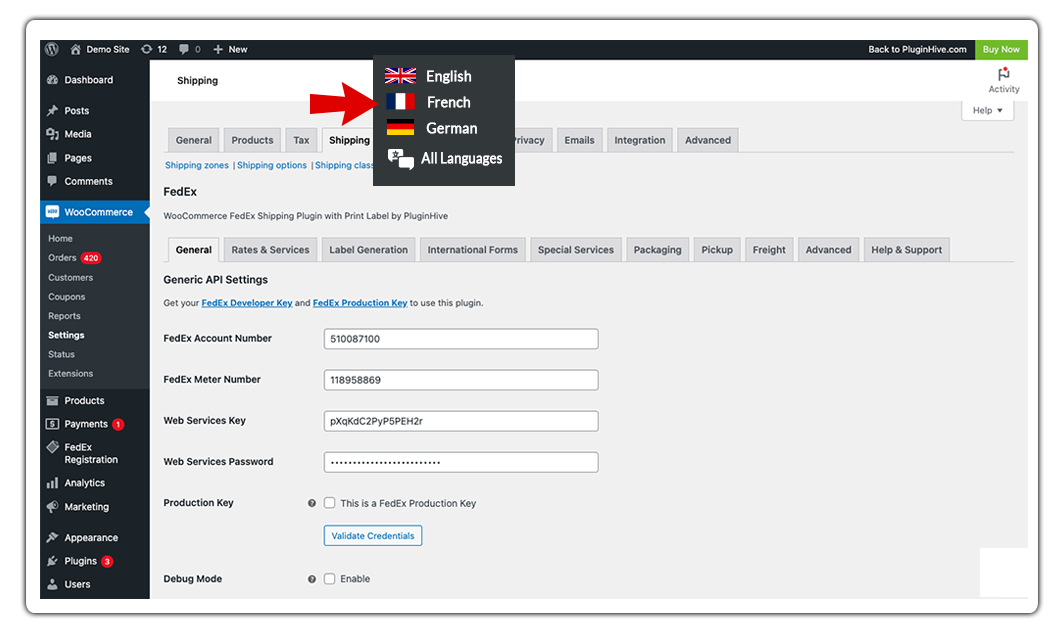Viewport: 1062px width, 630px height.
Task: Open International Forms FedEx tab
Action: (x=473, y=250)
